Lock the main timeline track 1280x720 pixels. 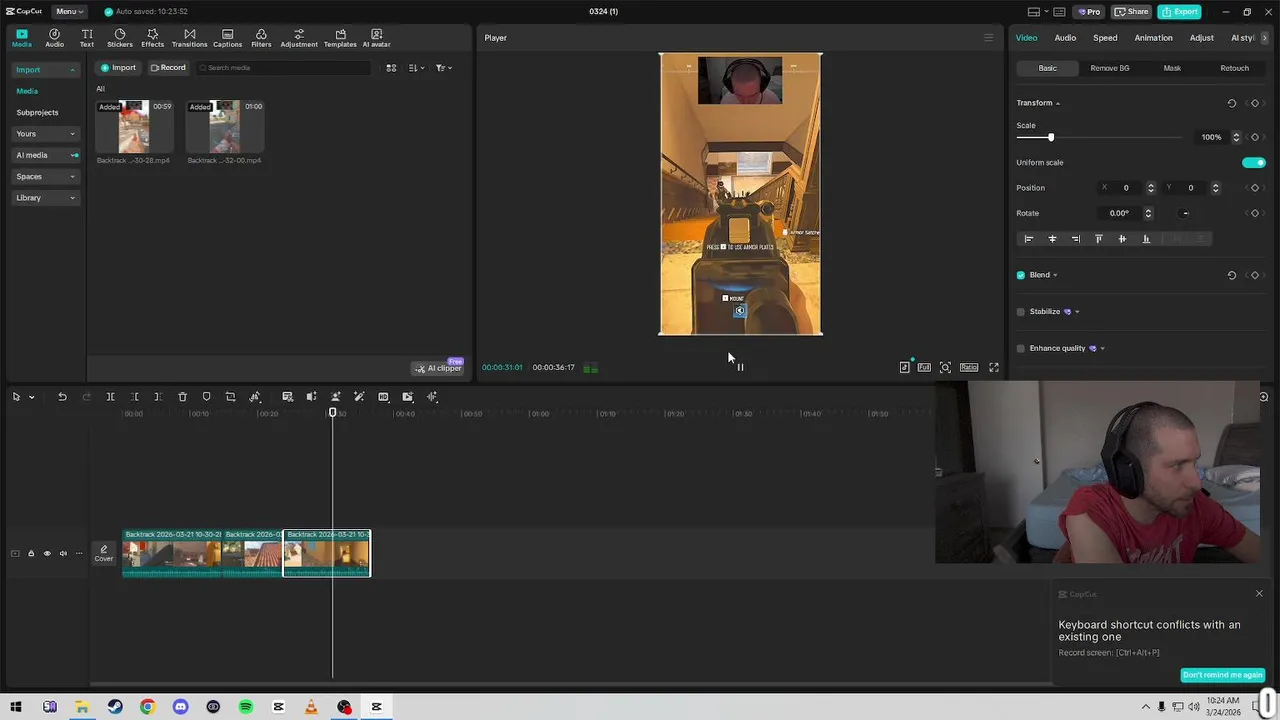coord(31,553)
